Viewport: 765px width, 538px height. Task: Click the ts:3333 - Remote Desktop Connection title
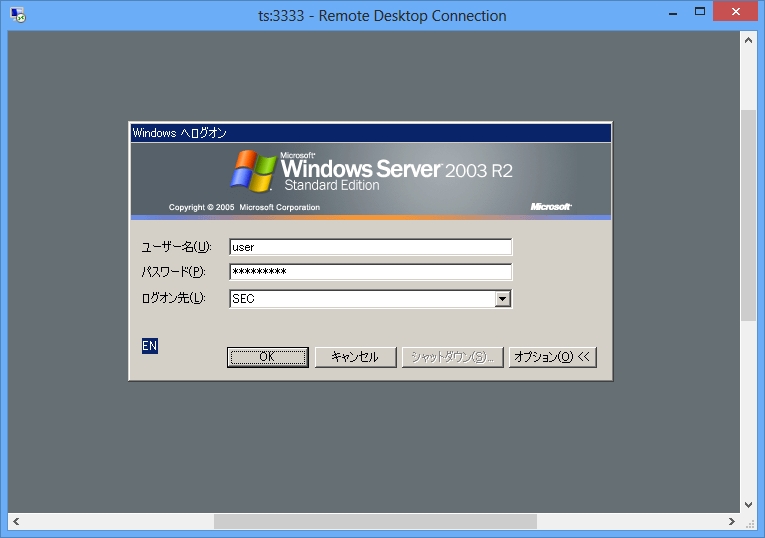[x=382, y=16]
